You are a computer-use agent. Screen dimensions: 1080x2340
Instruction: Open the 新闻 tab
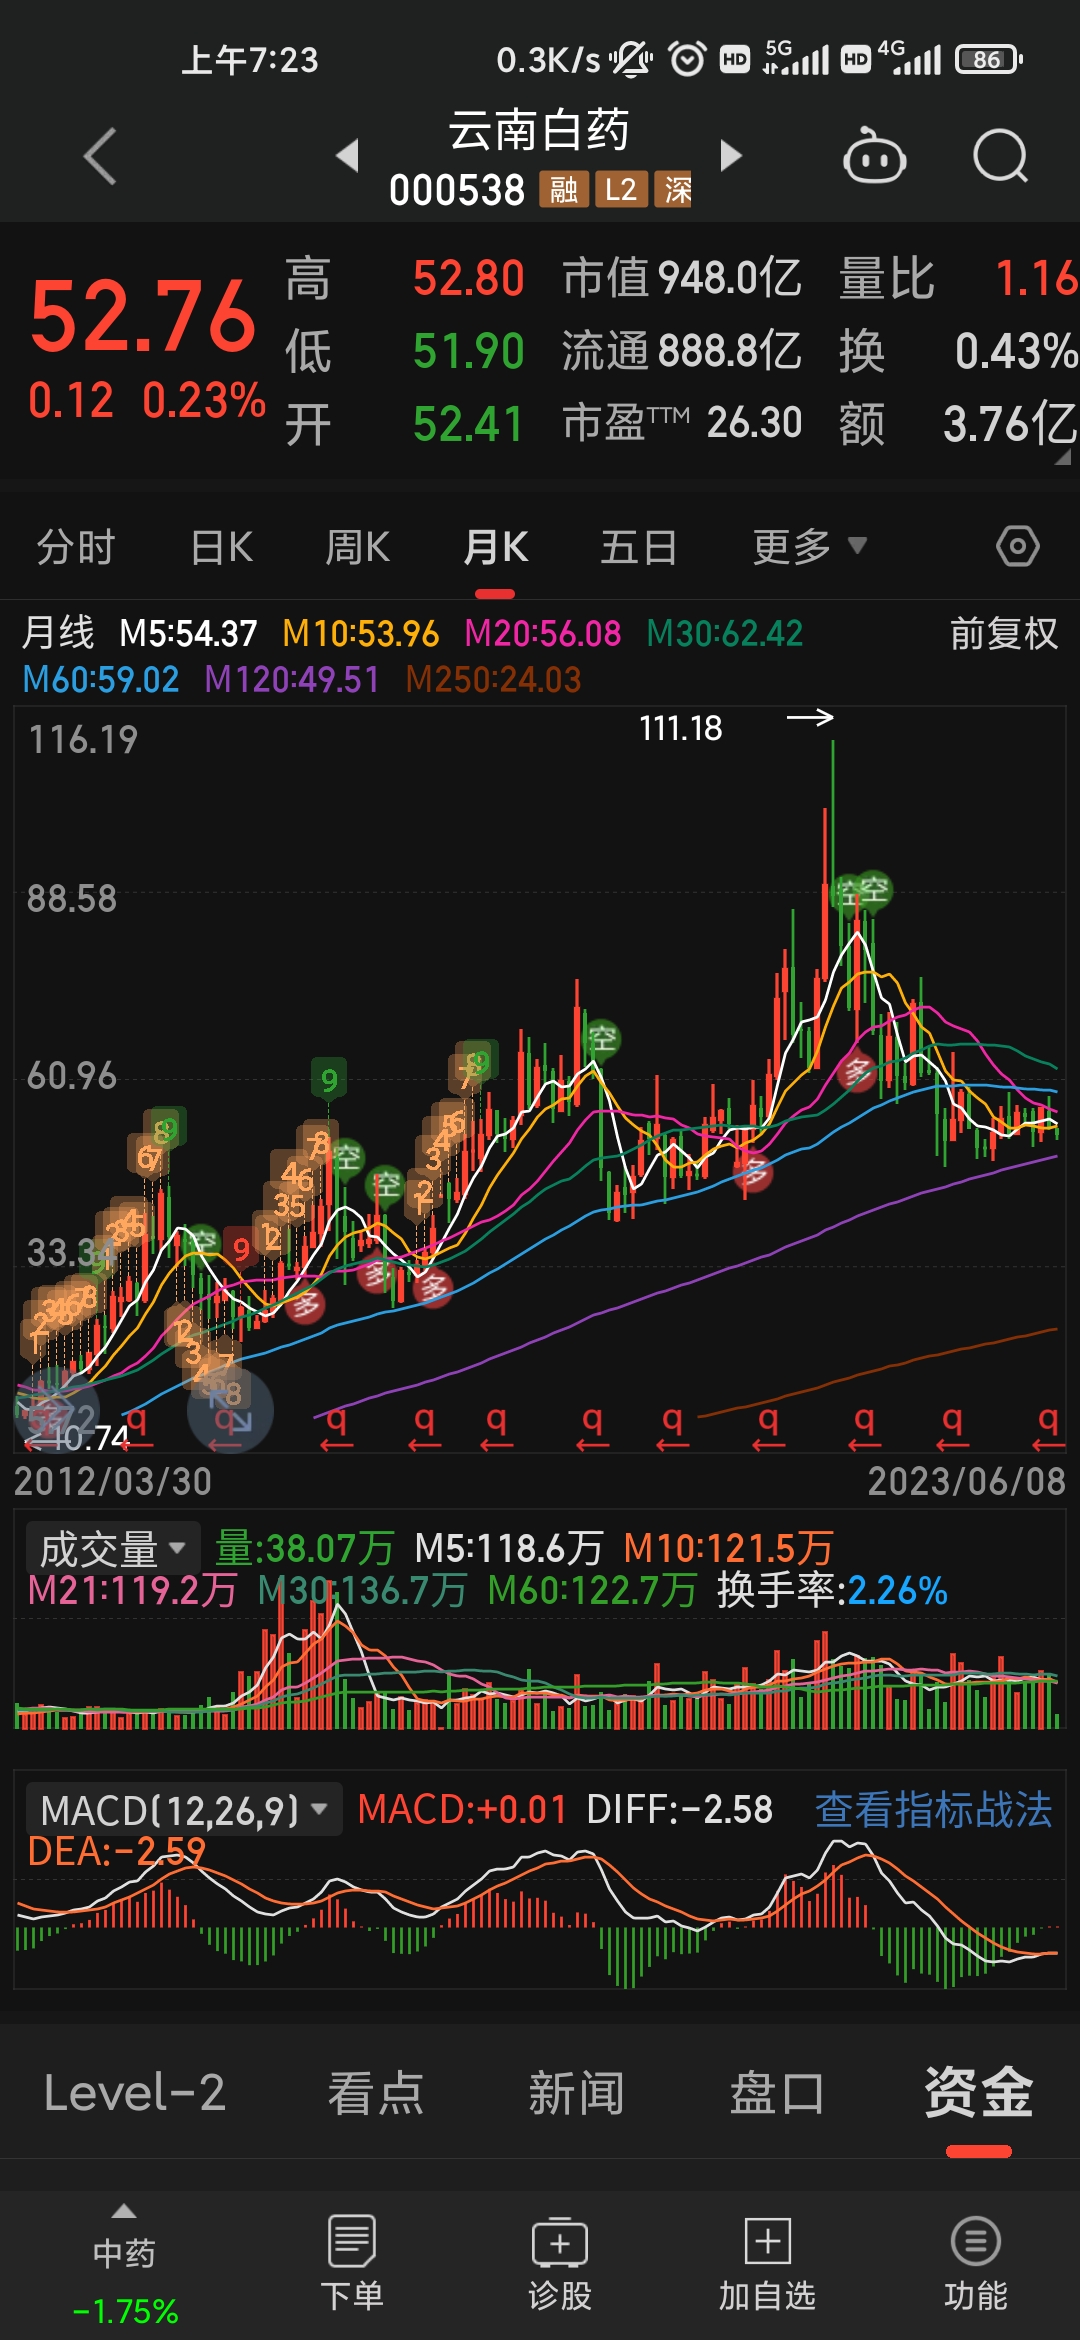(x=576, y=2092)
